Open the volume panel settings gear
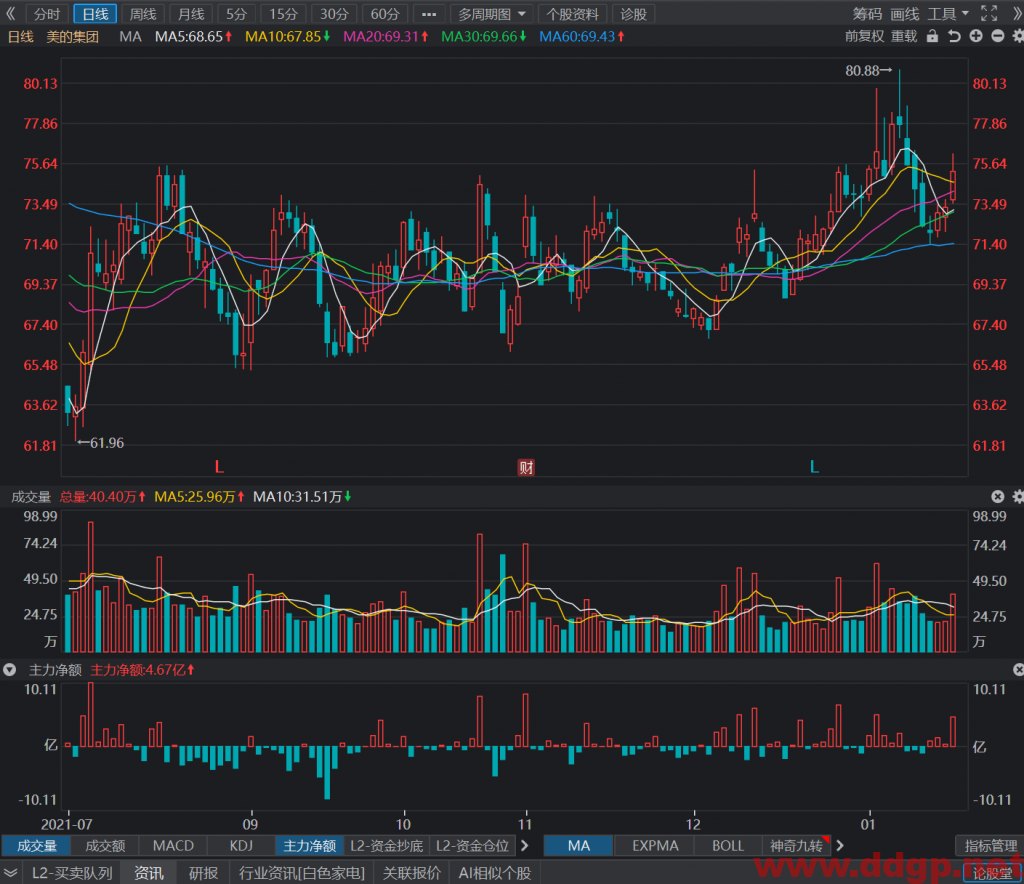The height and width of the screenshot is (884, 1024). pos(1018,497)
